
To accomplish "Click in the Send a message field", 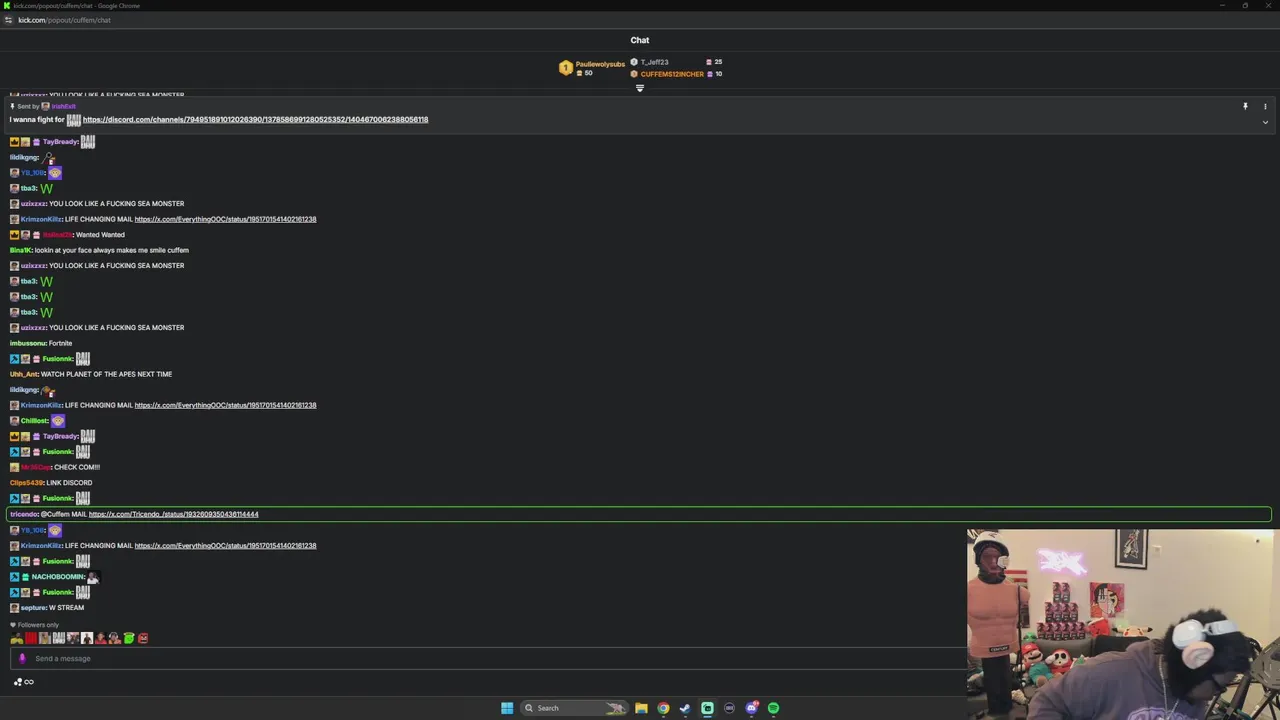I will pyautogui.click(x=490, y=659).
